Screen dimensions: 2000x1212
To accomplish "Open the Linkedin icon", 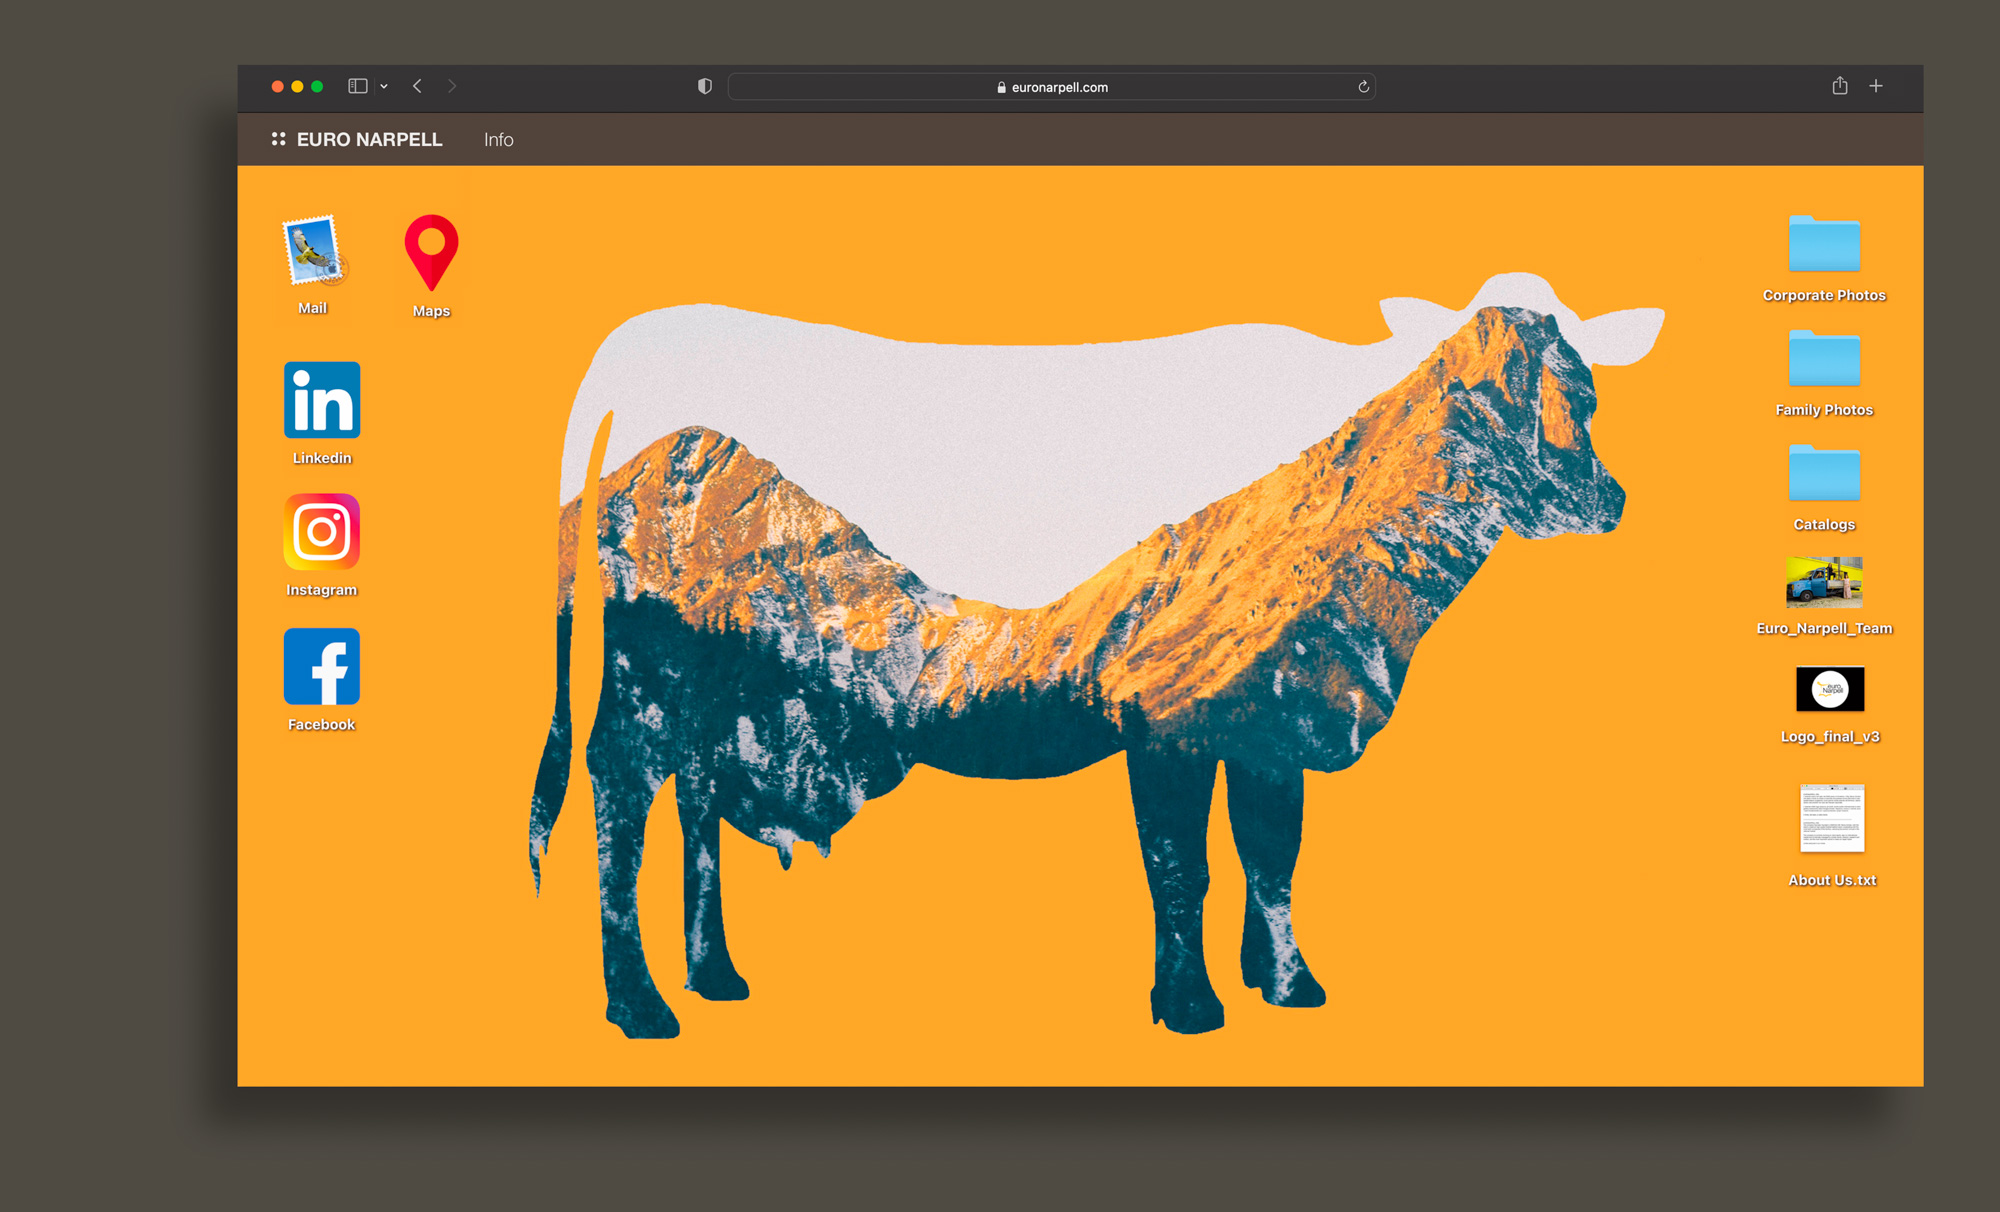I will (322, 400).
